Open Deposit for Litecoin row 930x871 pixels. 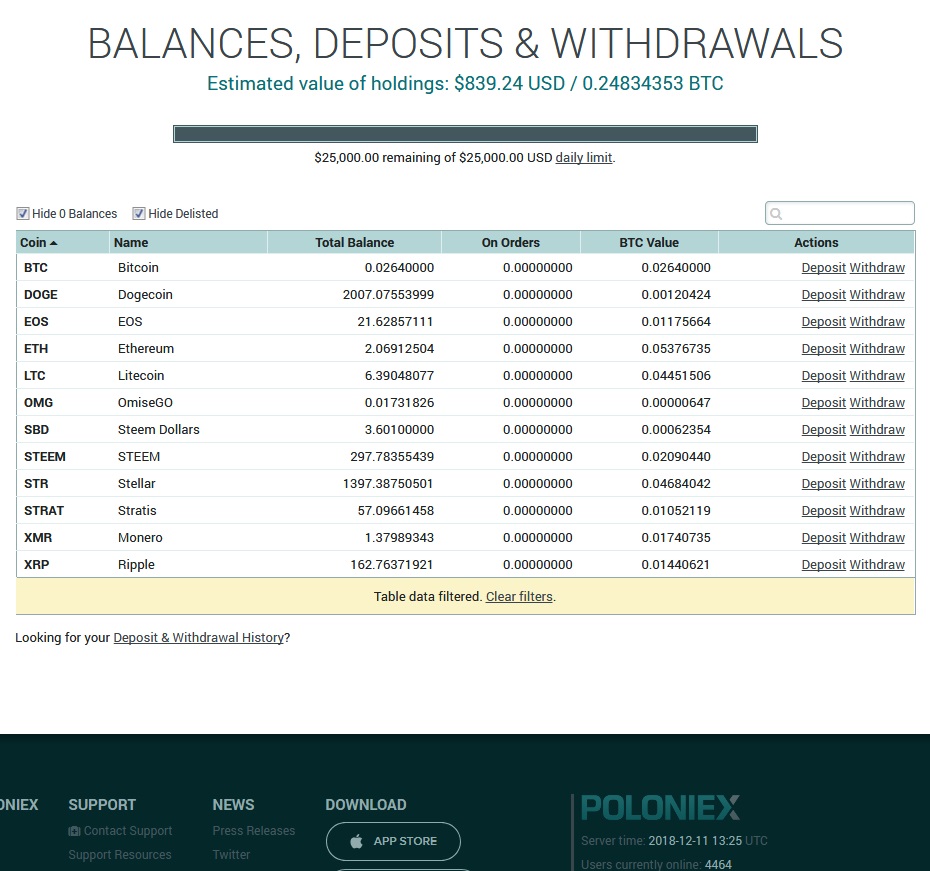(x=823, y=375)
